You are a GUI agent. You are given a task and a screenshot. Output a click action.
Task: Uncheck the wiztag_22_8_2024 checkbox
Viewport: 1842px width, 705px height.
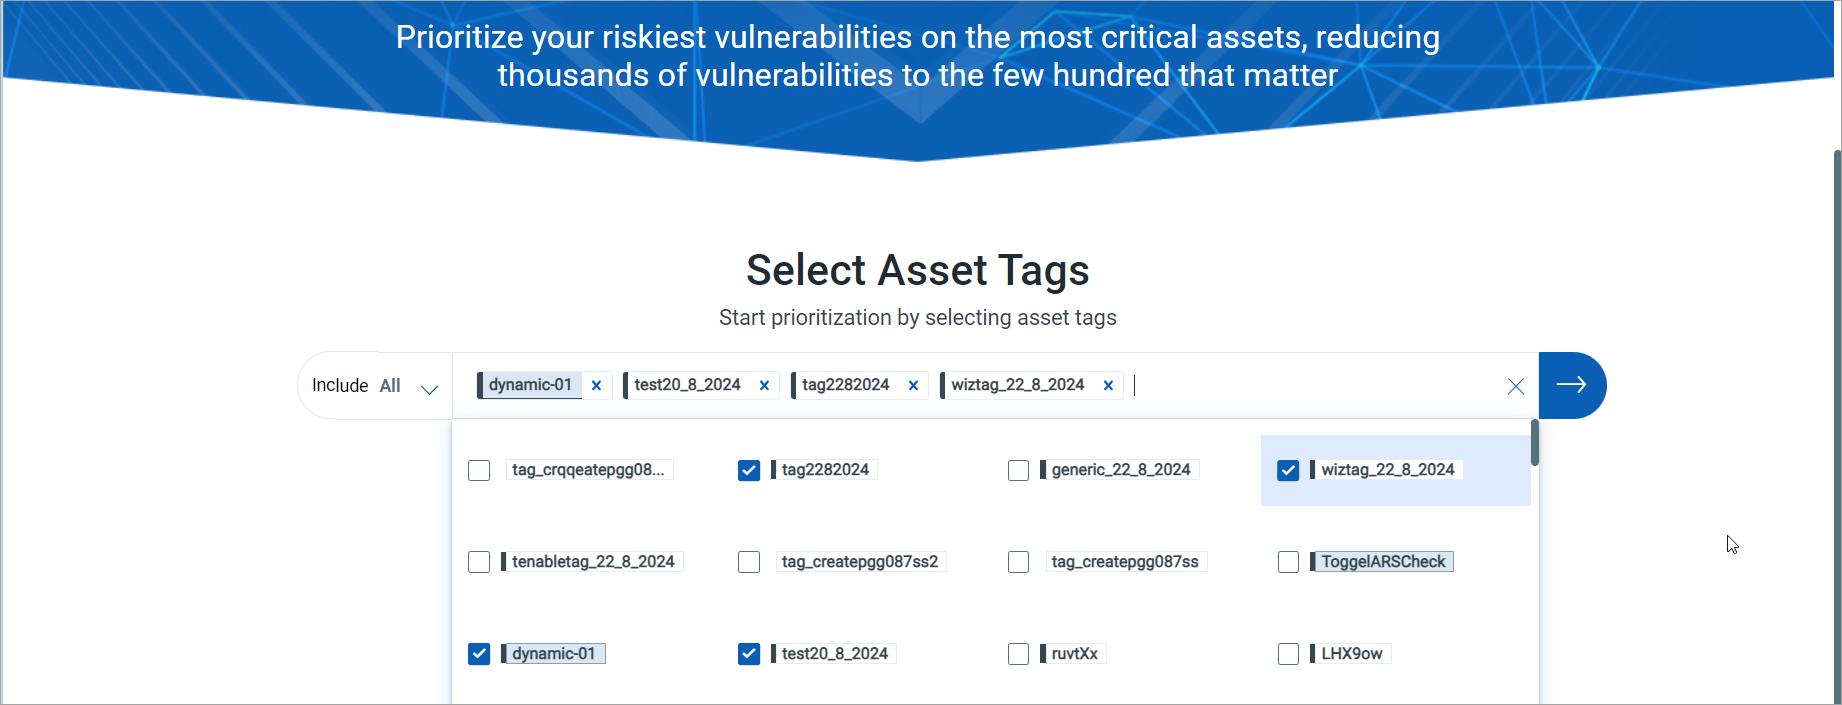(1288, 470)
